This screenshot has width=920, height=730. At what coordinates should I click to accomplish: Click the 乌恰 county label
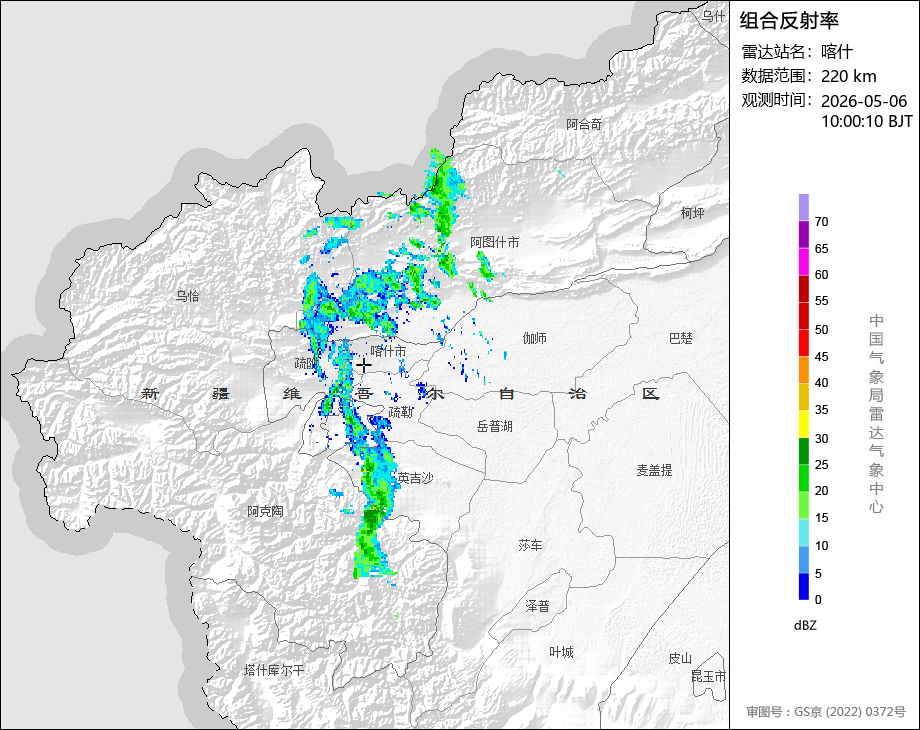point(188,296)
